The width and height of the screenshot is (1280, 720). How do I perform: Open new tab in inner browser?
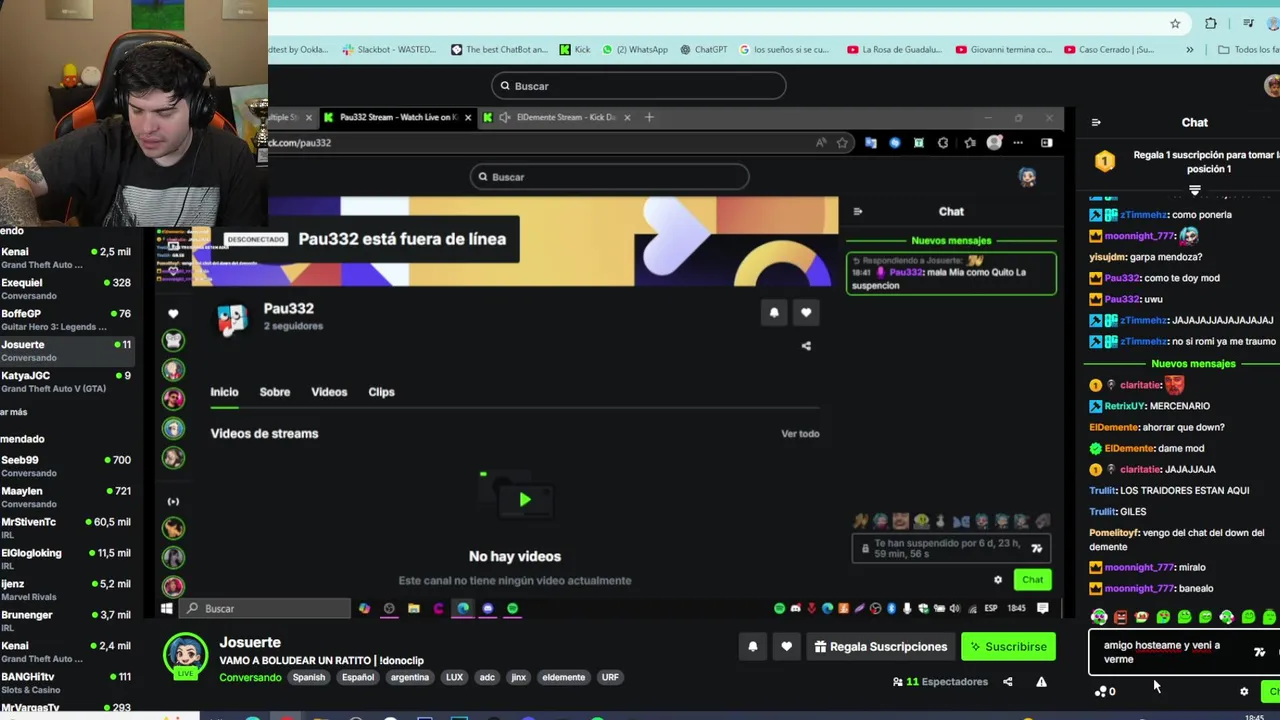[649, 117]
